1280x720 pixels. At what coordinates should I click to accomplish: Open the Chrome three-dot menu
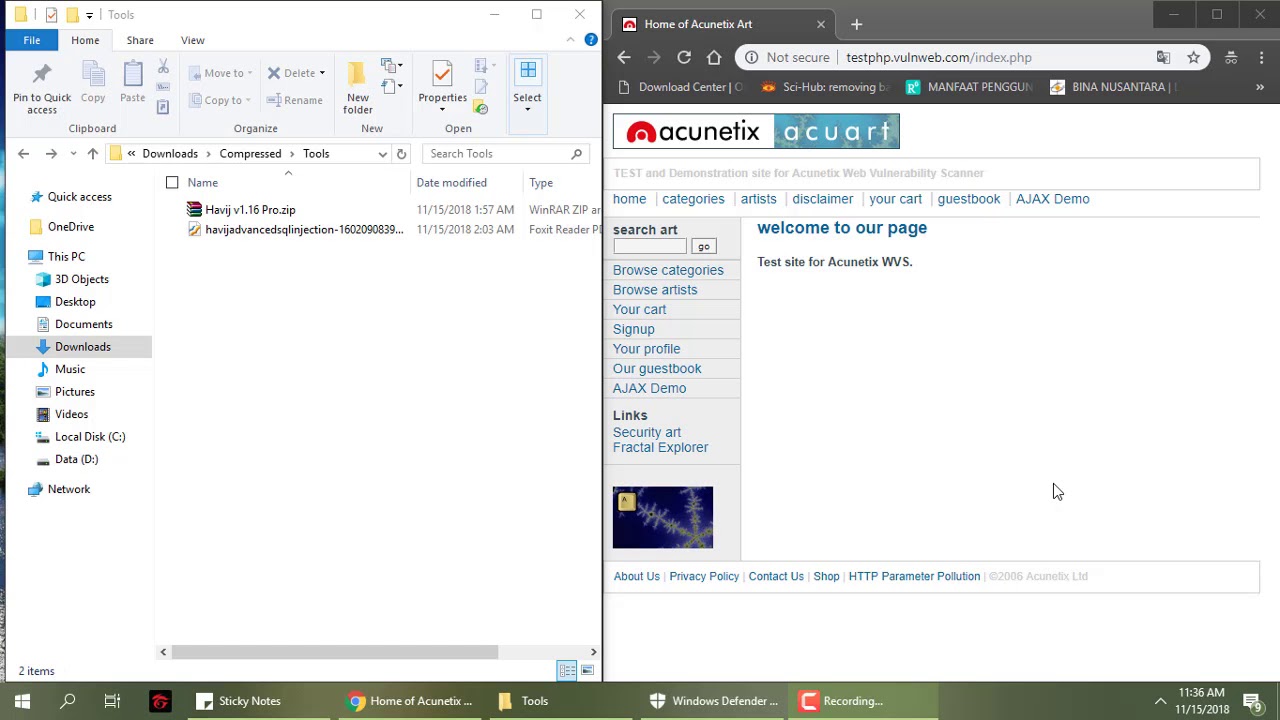pyautogui.click(x=1262, y=58)
